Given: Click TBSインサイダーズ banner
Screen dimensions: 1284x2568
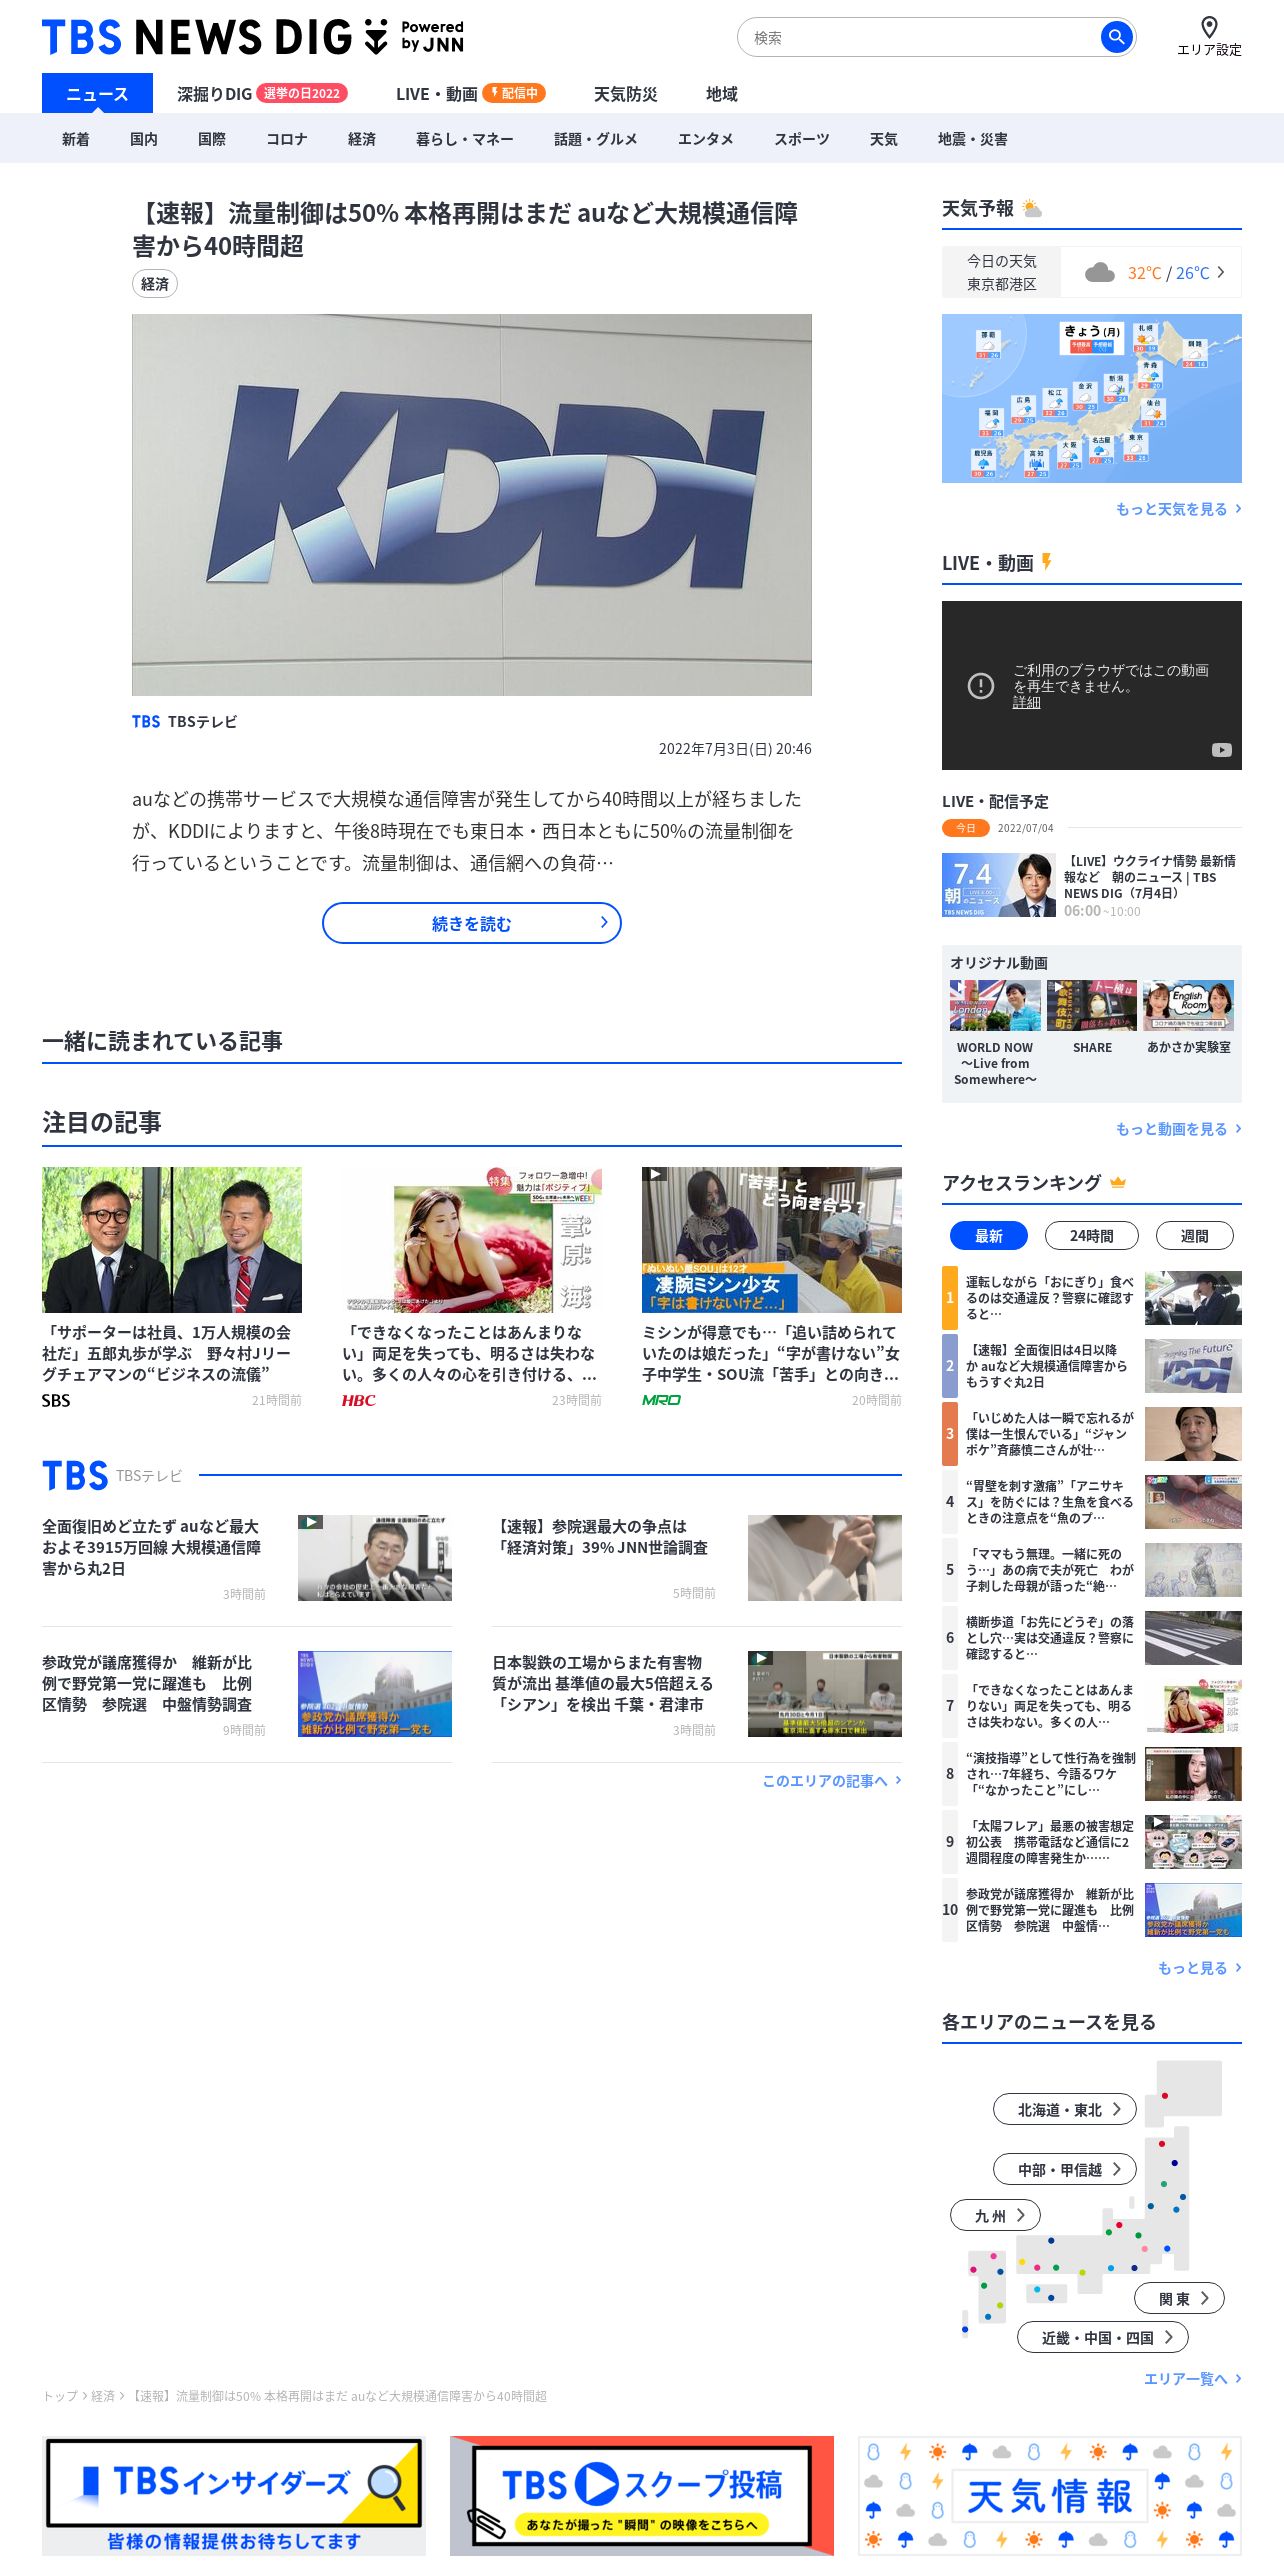Looking at the screenshot, I should coord(234,2495).
